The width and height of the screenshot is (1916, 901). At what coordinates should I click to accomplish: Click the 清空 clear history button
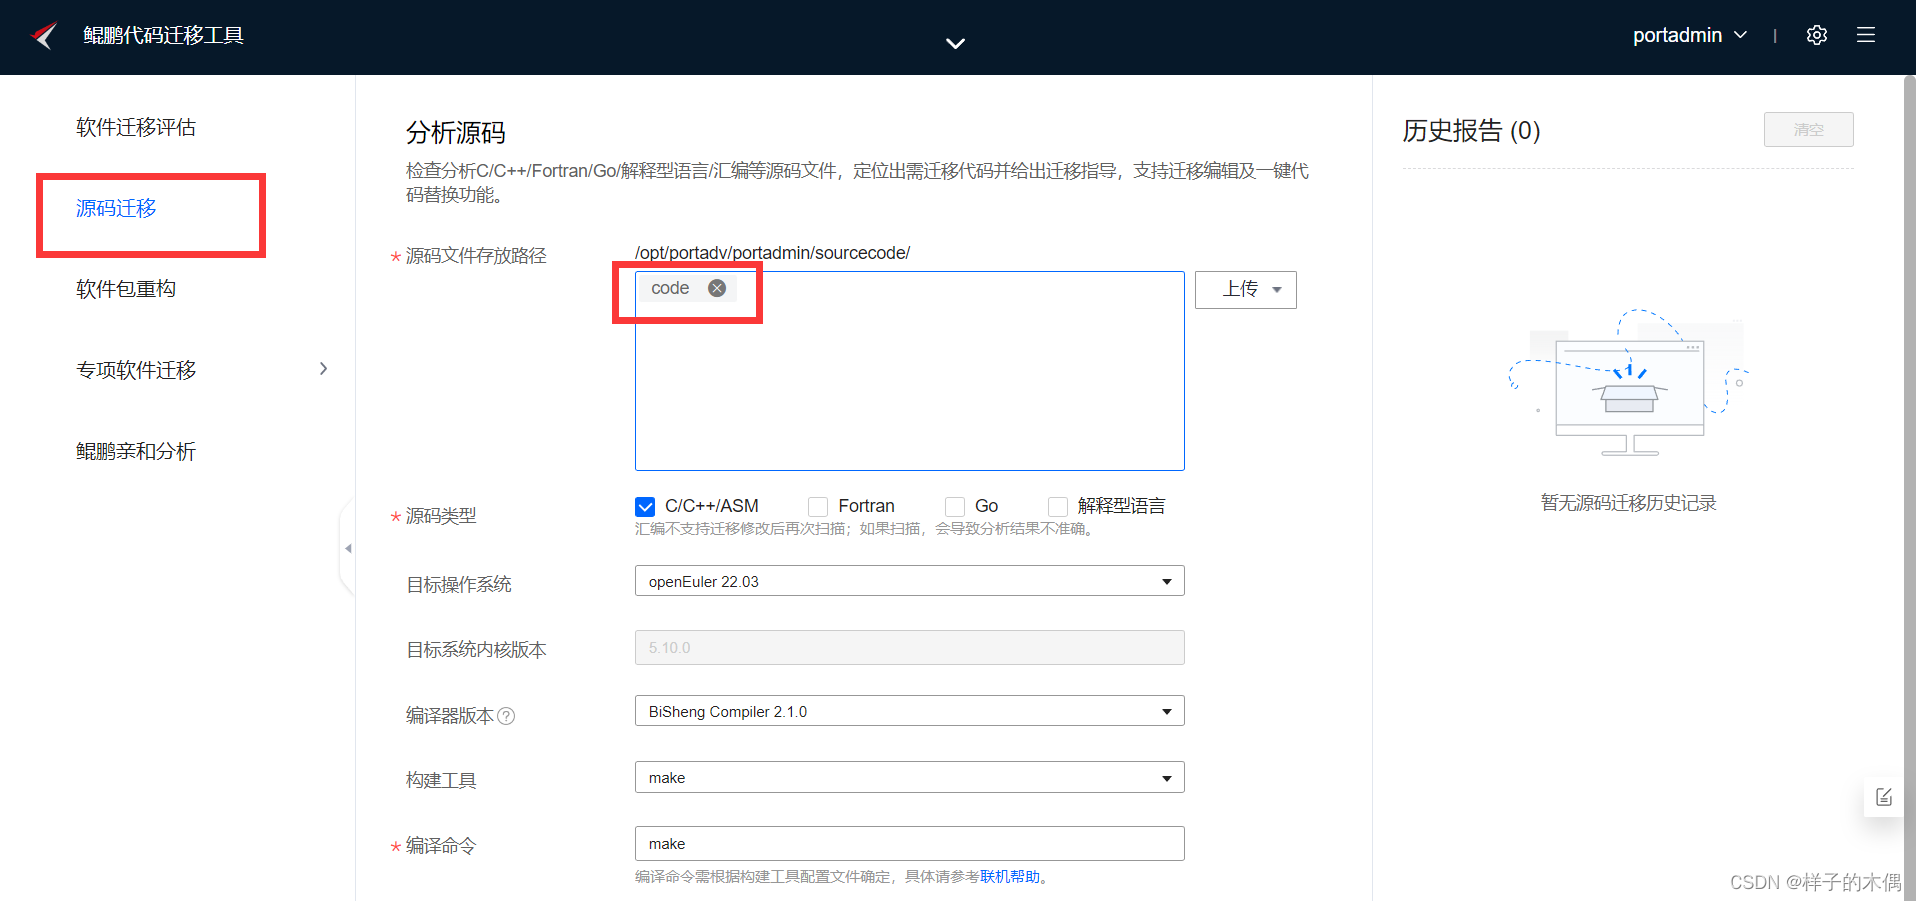click(1808, 130)
